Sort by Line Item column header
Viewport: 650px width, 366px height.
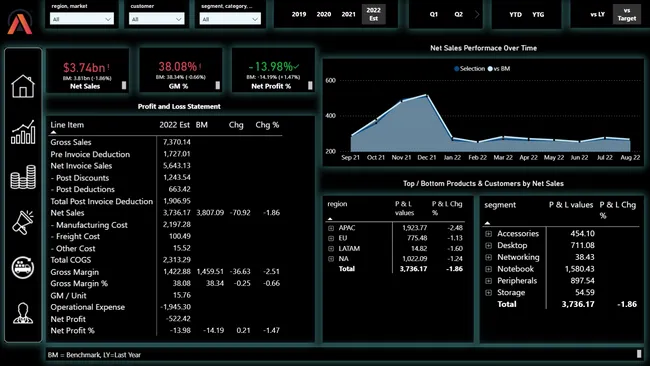tap(67, 125)
